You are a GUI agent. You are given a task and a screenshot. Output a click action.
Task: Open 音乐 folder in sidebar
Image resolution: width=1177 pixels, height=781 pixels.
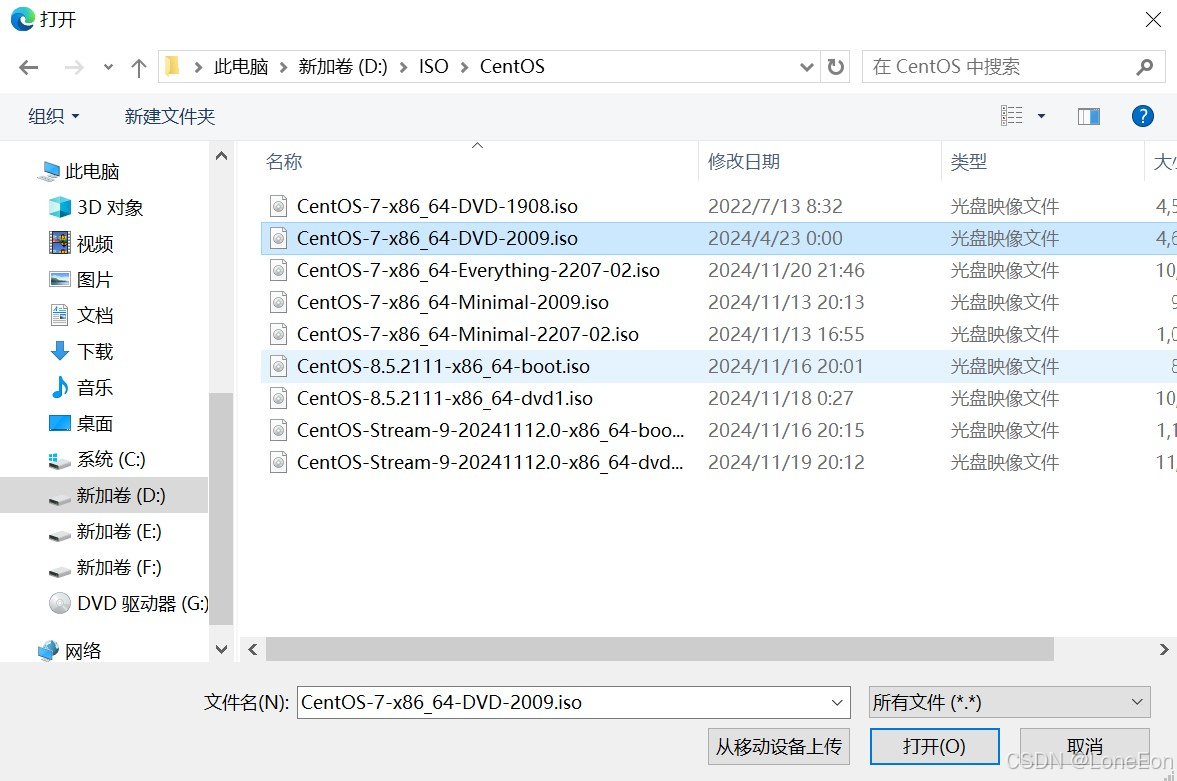(95, 387)
